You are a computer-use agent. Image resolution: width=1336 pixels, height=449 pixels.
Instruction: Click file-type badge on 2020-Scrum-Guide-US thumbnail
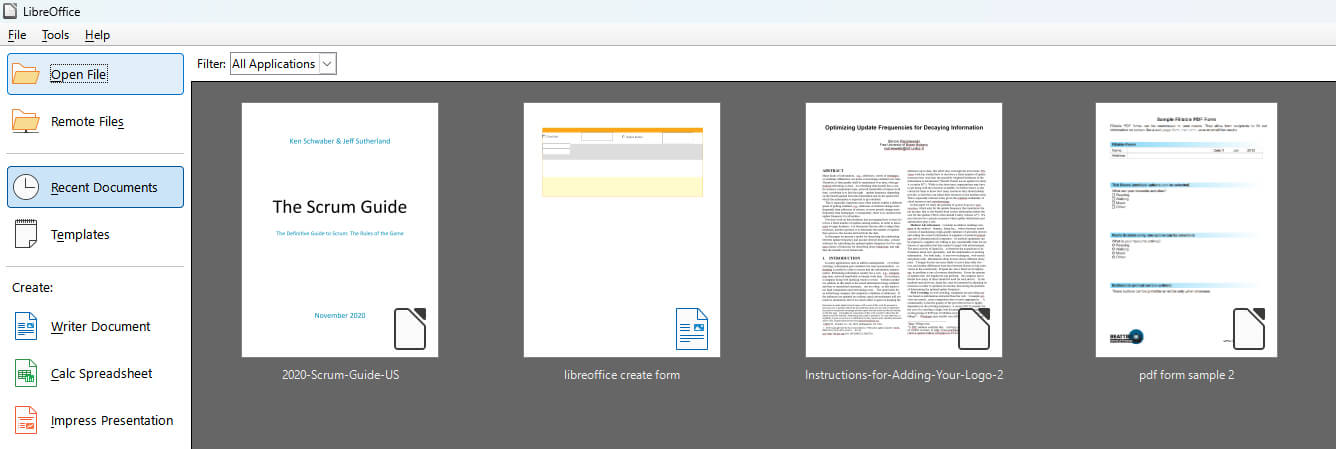(412, 329)
